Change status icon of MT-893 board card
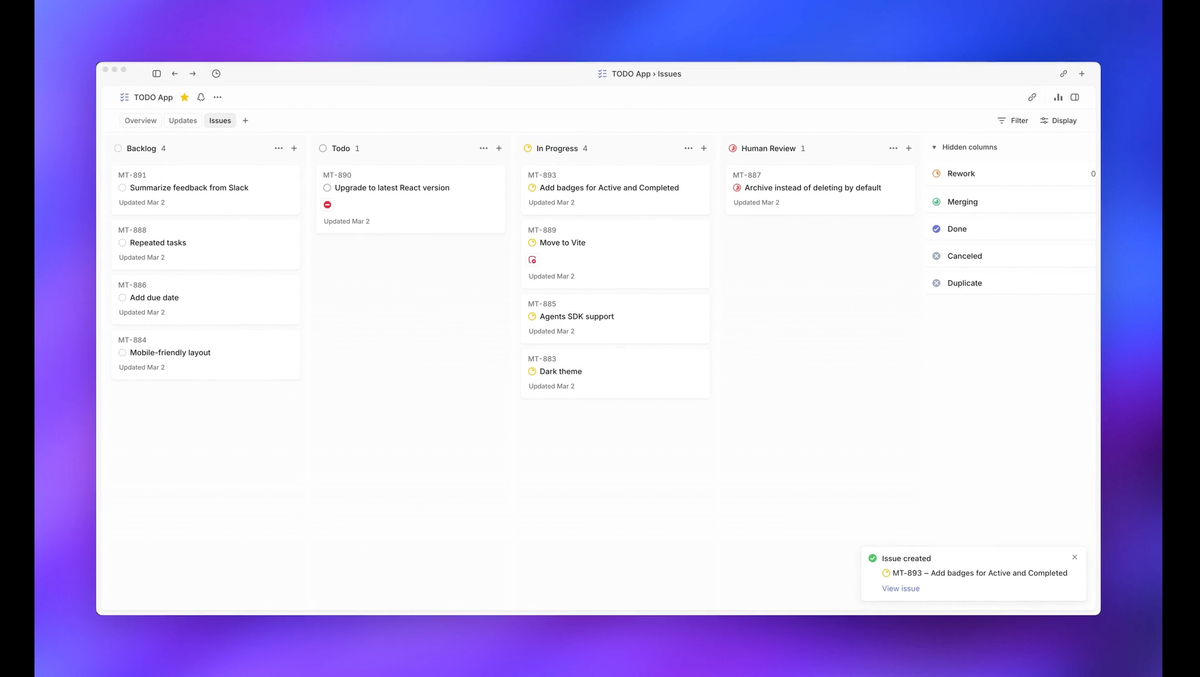The image size is (1200, 677). tap(532, 188)
